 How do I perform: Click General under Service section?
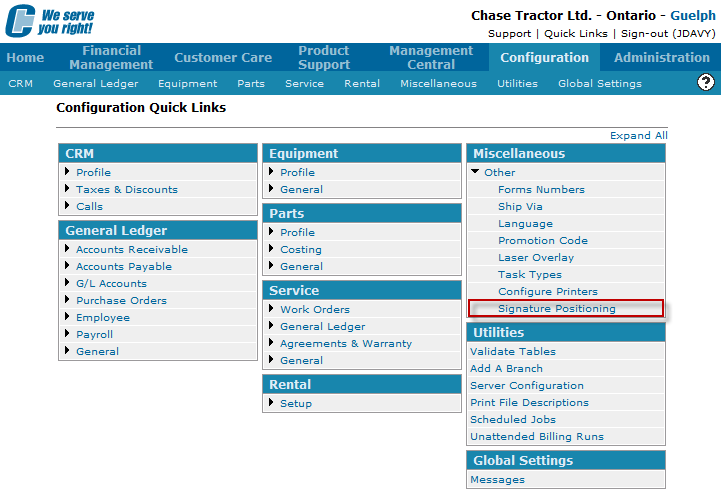click(x=301, y=361)
